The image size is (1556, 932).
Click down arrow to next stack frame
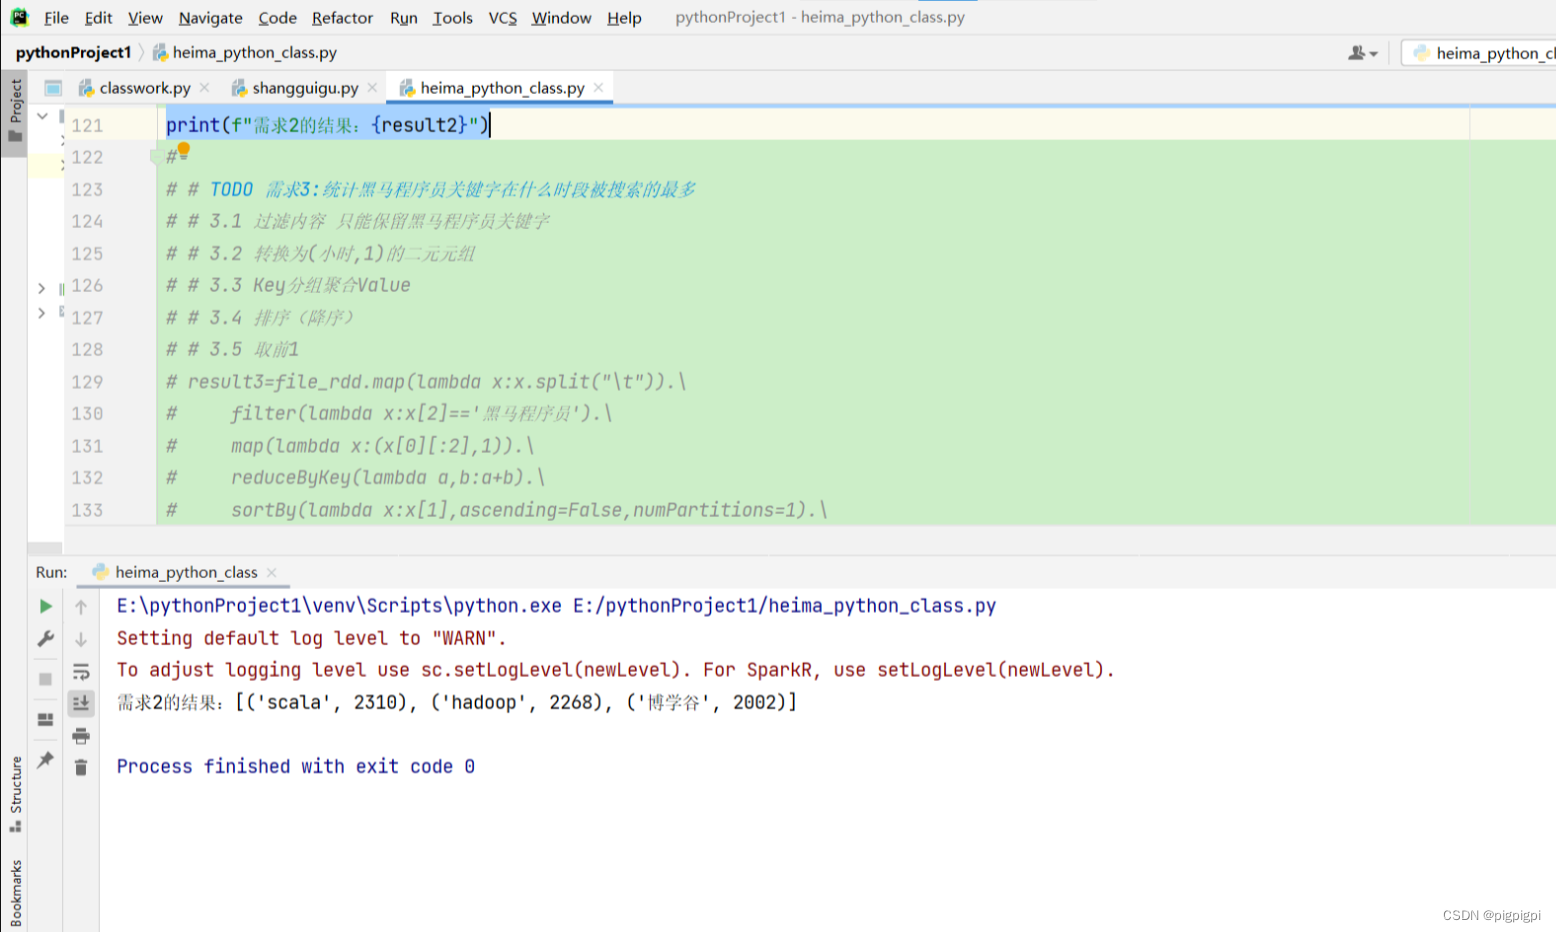pos(81,639)
